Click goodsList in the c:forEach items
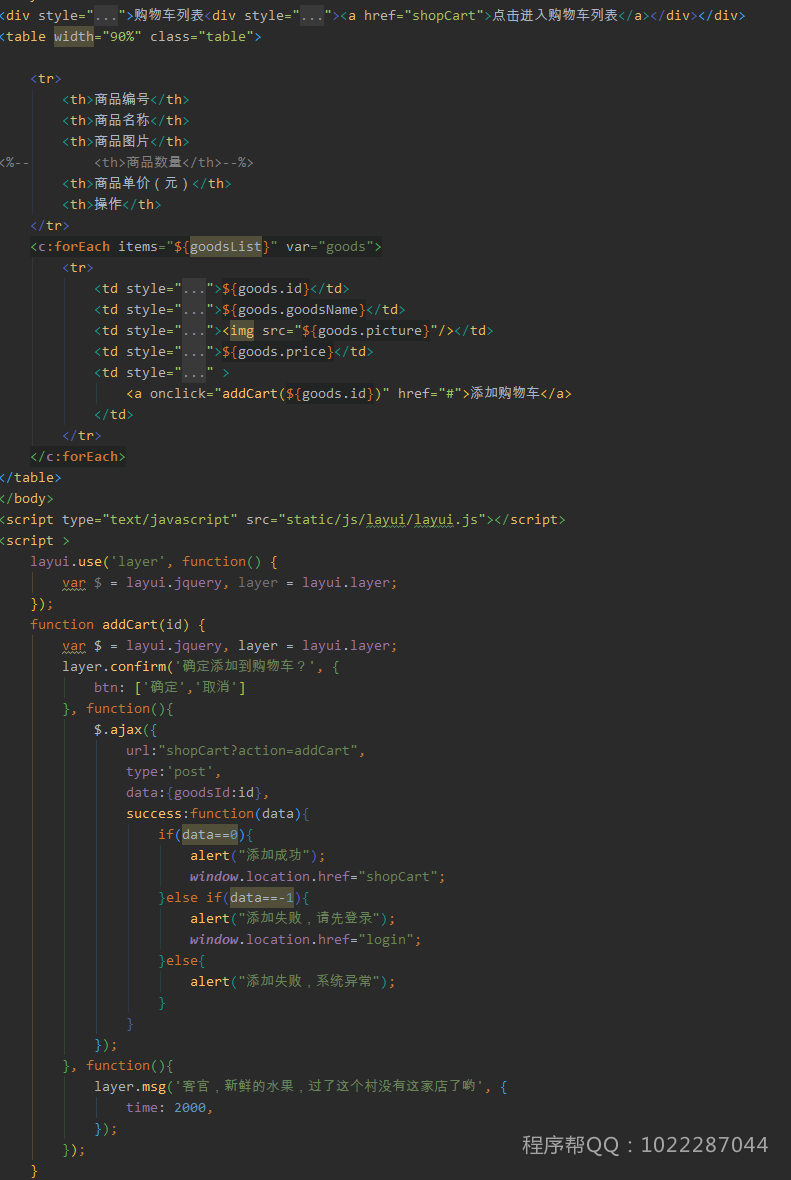 tap(226, 246)
